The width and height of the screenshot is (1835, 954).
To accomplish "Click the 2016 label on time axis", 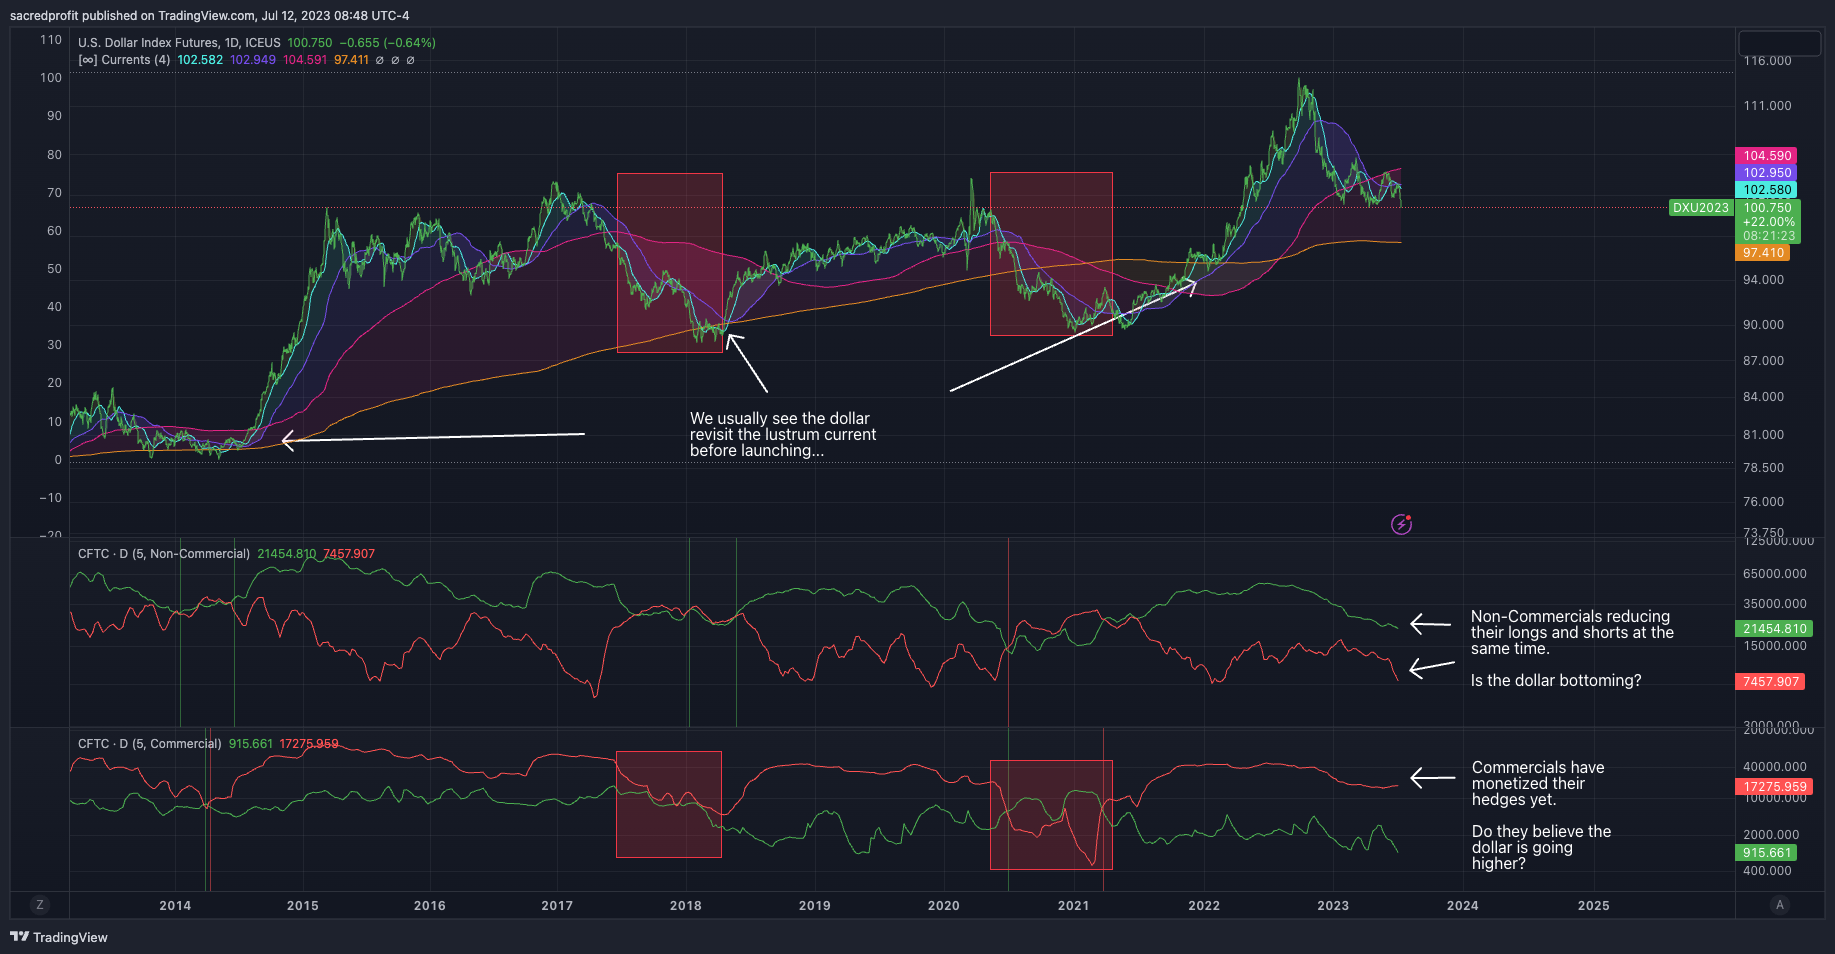I will coord(430,906).
